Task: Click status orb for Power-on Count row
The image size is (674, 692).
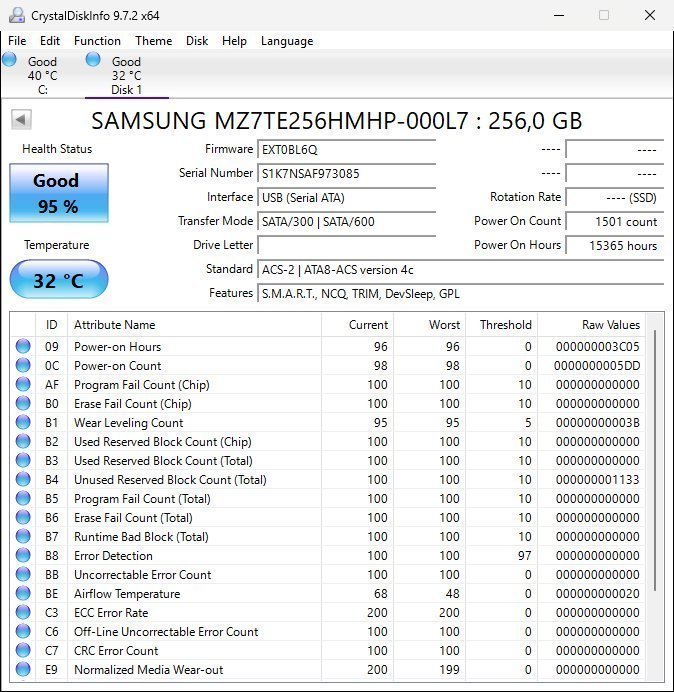Action: coord(23,365)
